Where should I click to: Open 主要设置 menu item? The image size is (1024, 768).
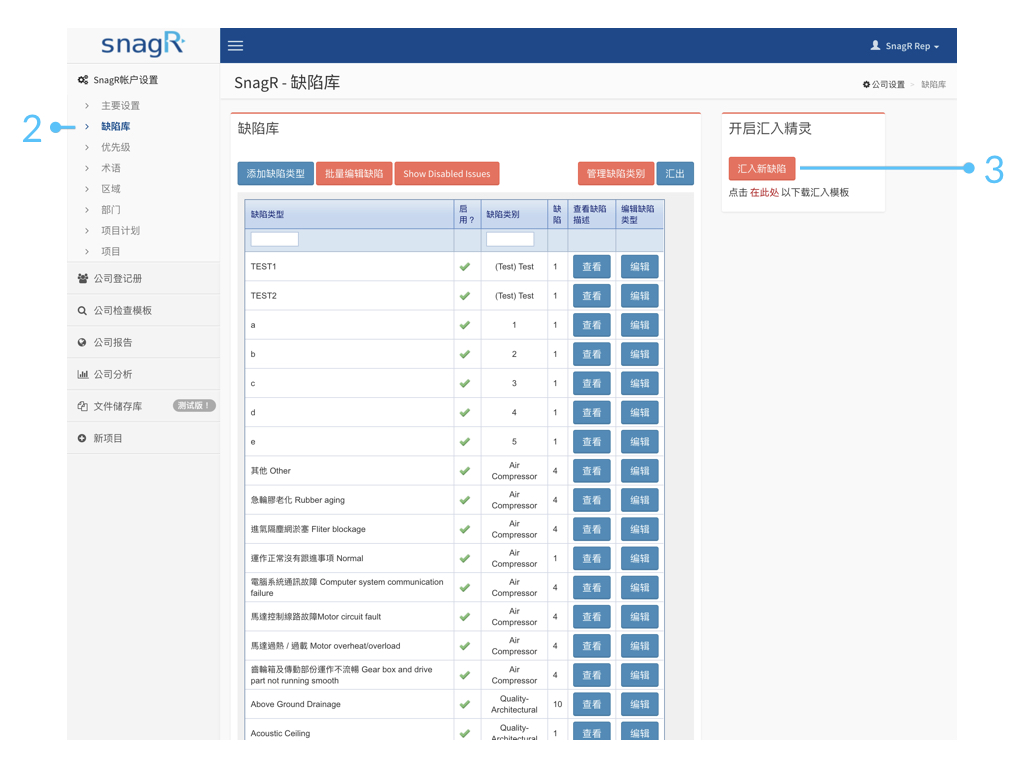click(x=120, y=106)
